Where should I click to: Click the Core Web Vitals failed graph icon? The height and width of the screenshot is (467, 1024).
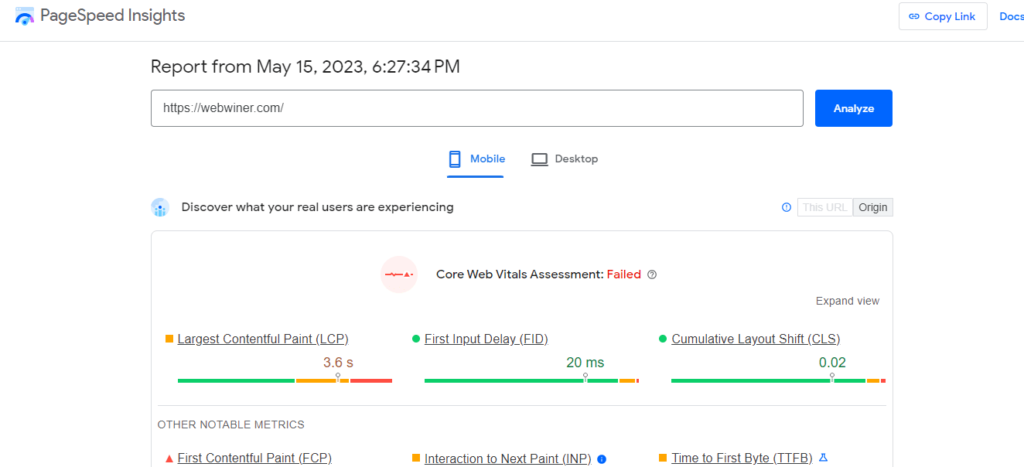(x=399, y=274)
